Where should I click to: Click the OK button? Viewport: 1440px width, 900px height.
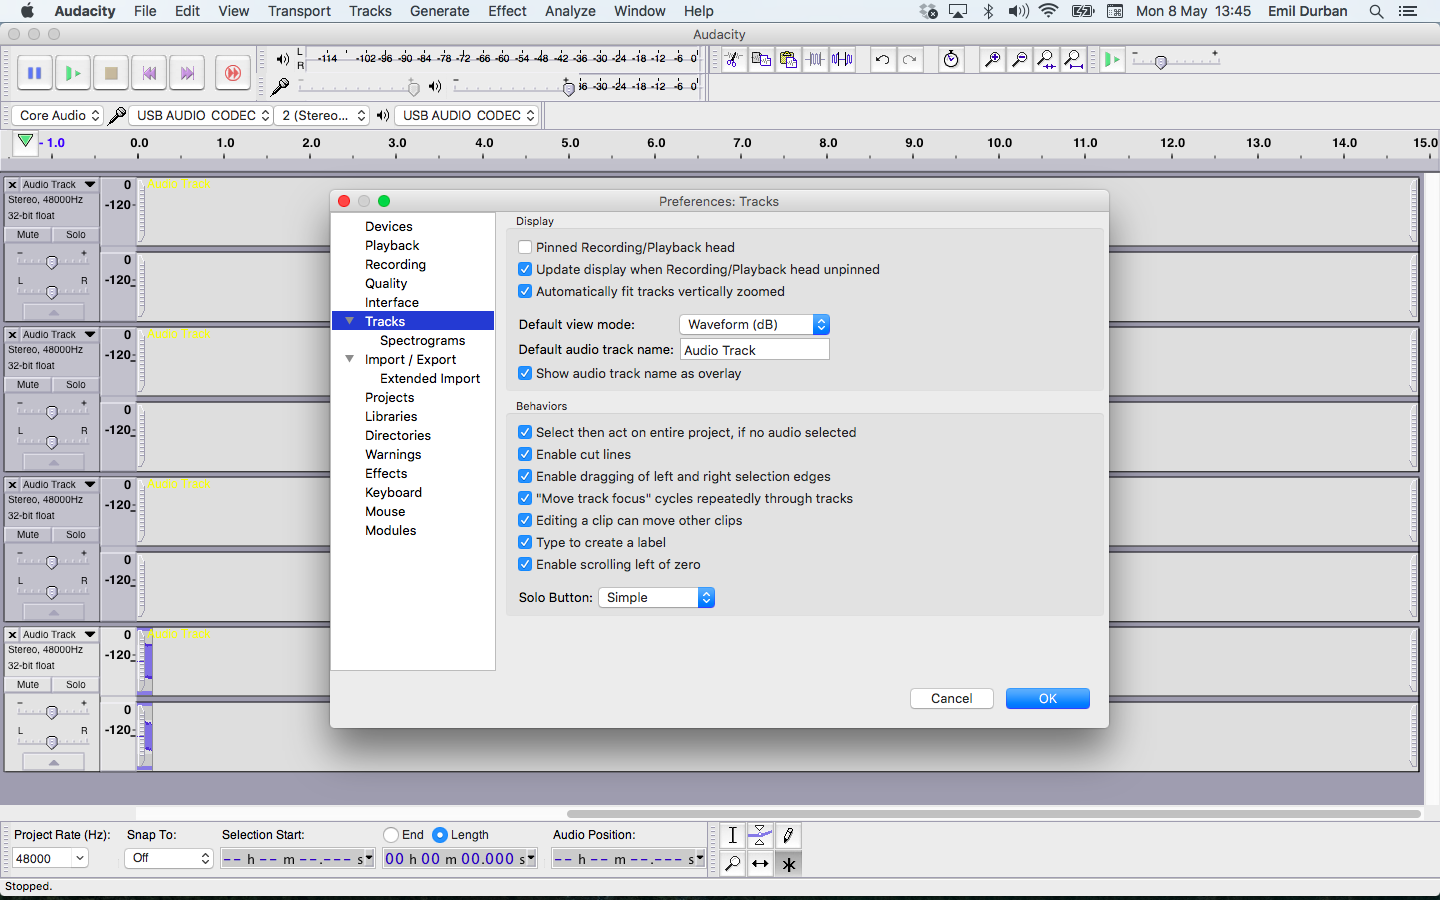(x=1048, y=698)
